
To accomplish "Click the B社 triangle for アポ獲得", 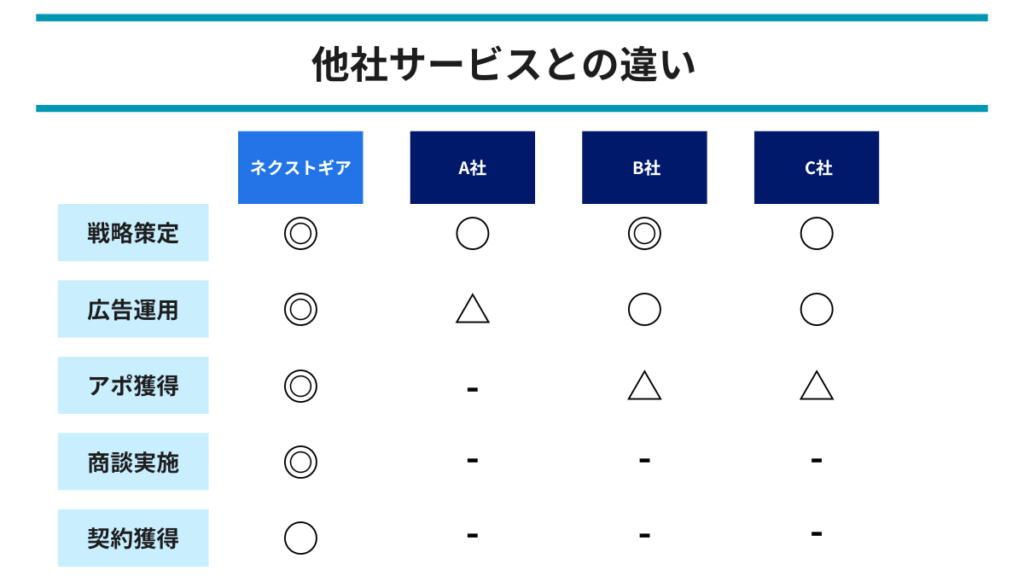I will point(645,385).
